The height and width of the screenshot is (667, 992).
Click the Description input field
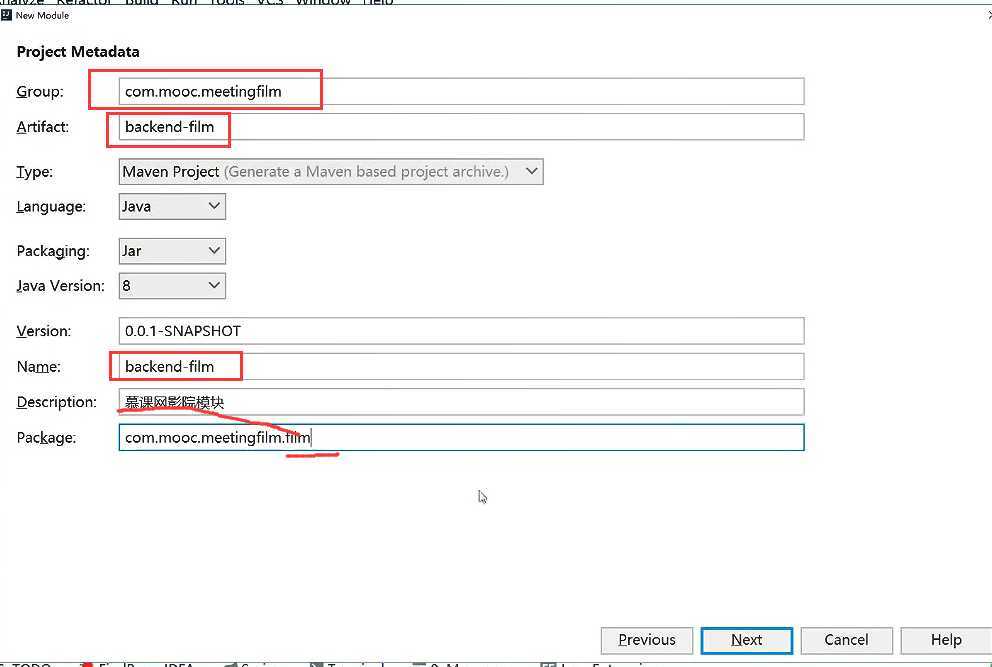[461, 402]
